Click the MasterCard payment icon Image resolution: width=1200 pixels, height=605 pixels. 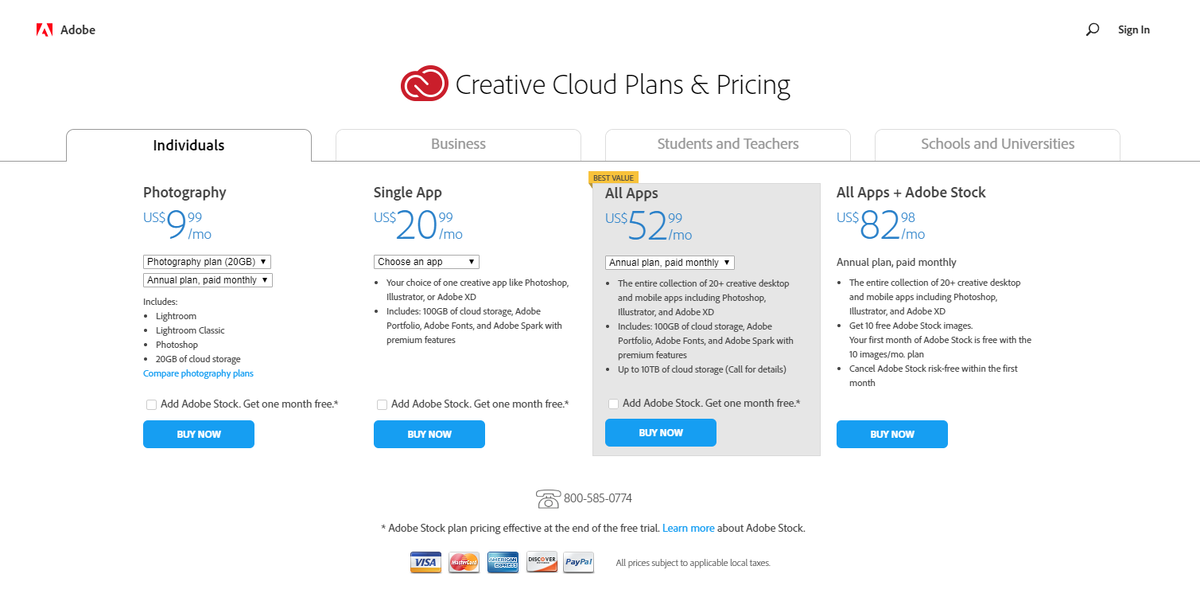(464, 562)
